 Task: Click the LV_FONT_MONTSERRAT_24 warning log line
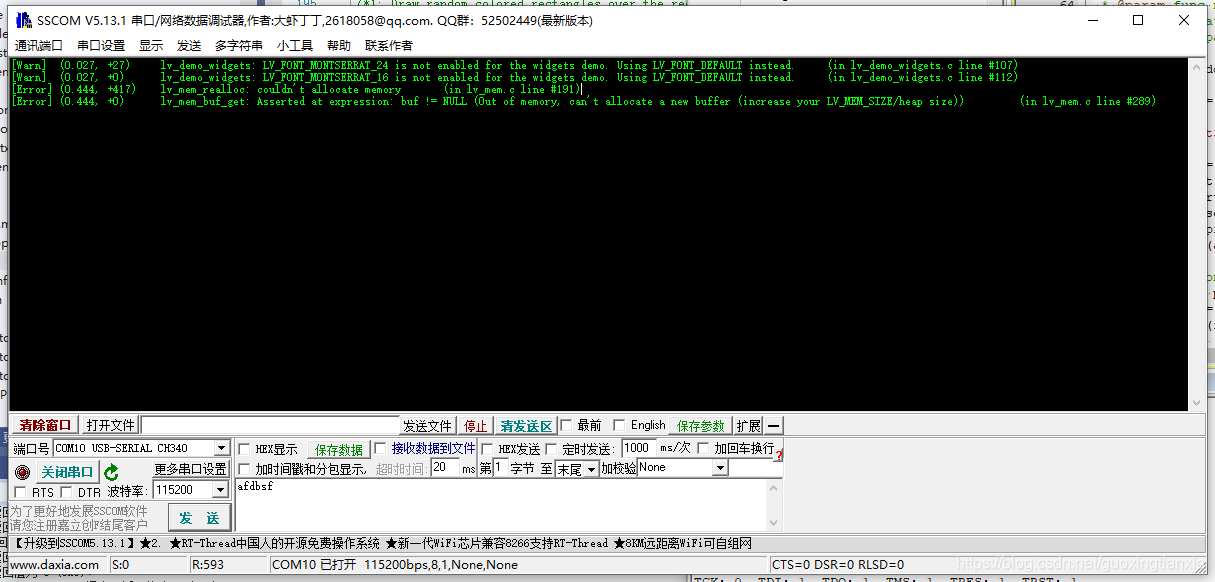pyautogui.click(x=515, y=66)
